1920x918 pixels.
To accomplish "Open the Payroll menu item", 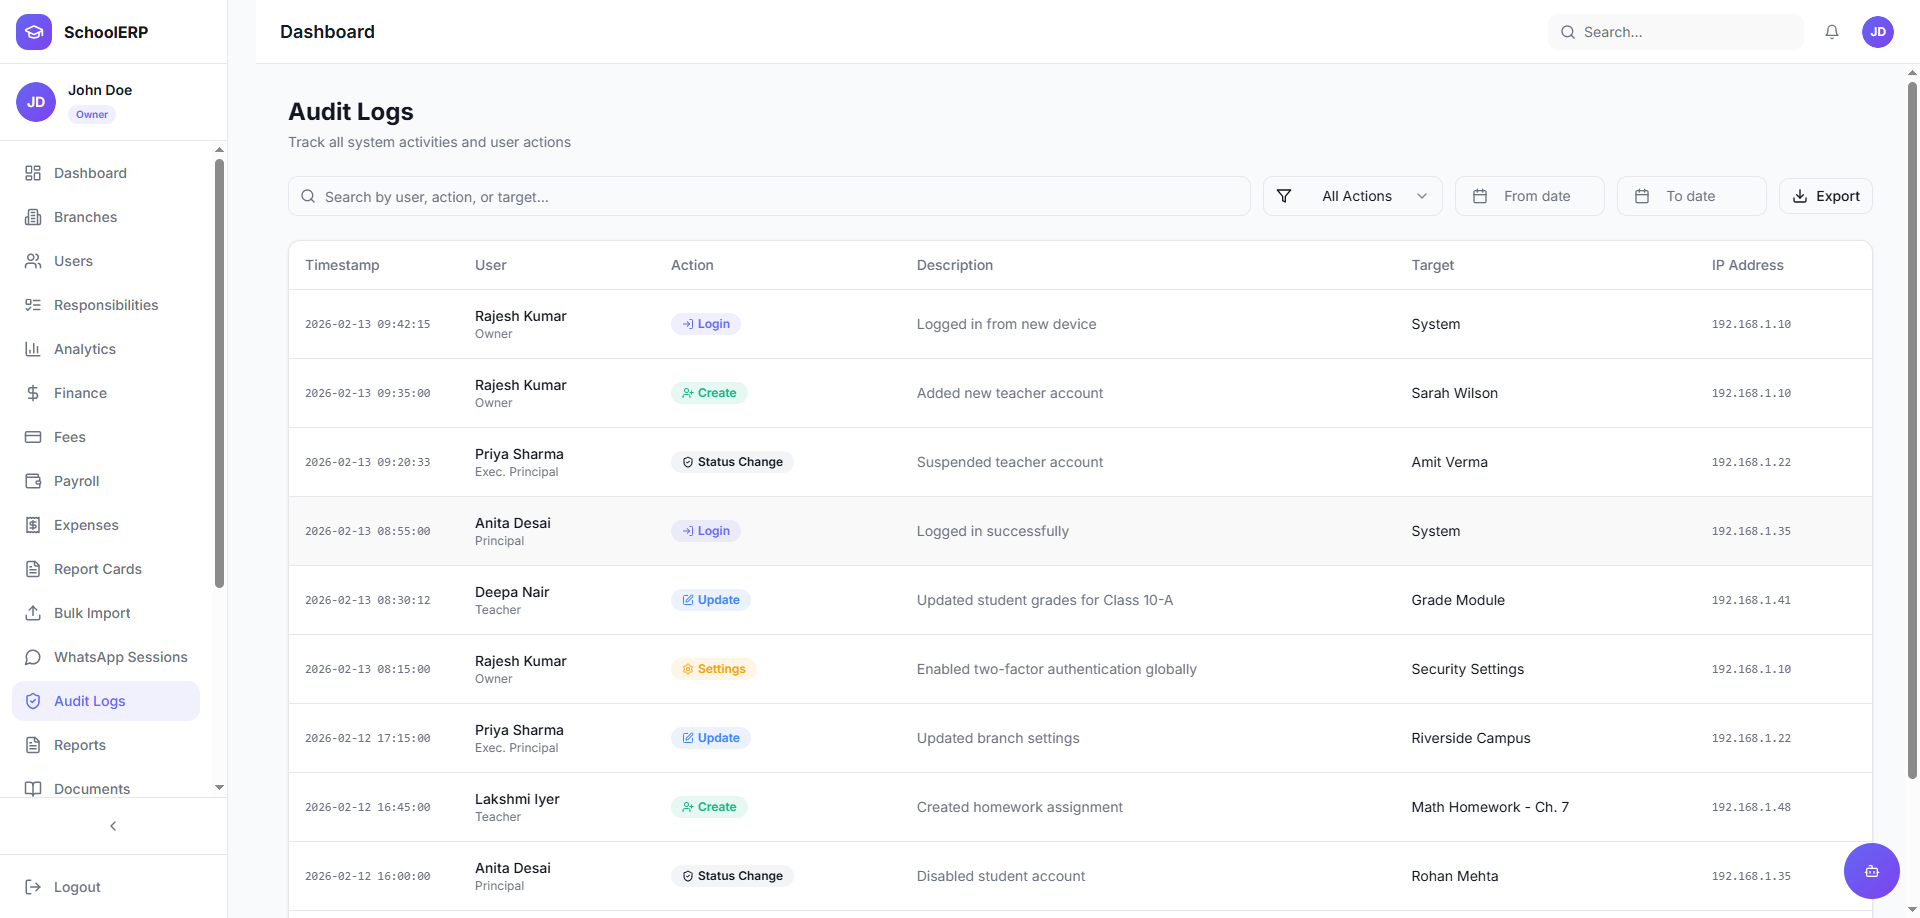I will 106,481.
